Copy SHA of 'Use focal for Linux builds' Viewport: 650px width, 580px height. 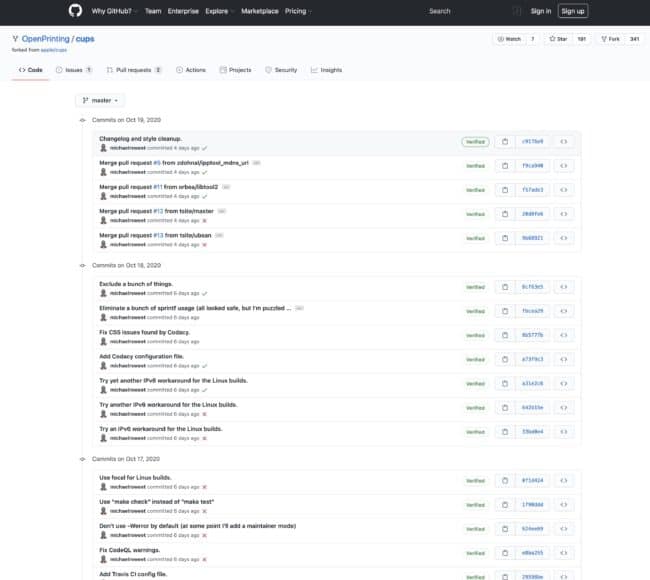click(x=505, y=481)
